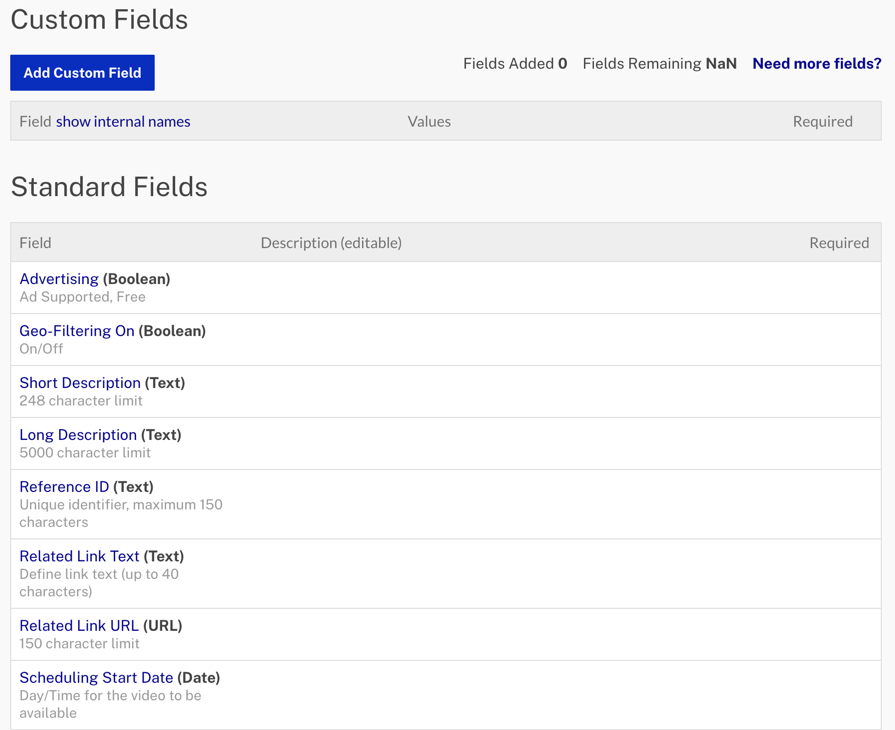Open the Geo-Filtering On field

pos(77,331)
